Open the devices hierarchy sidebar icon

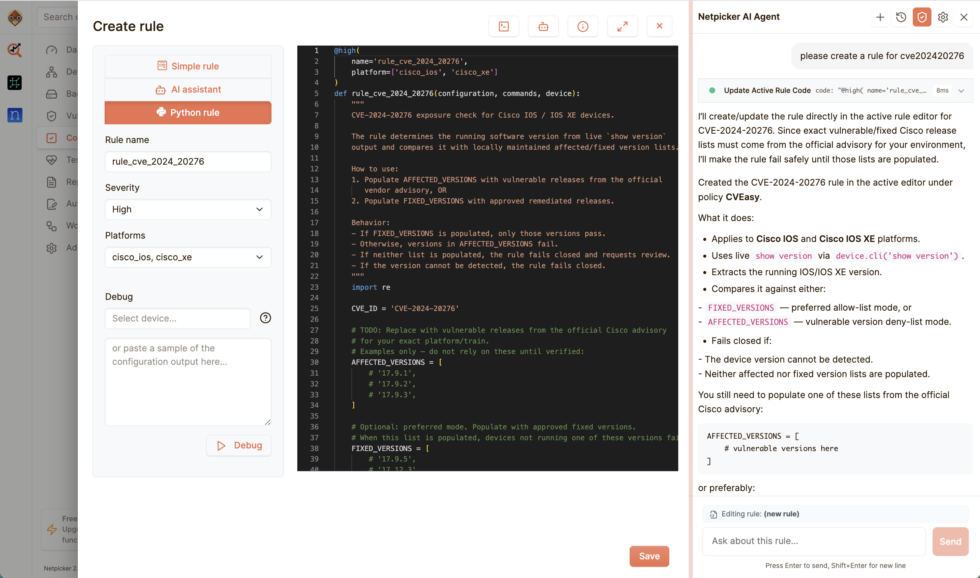[52, 72]
